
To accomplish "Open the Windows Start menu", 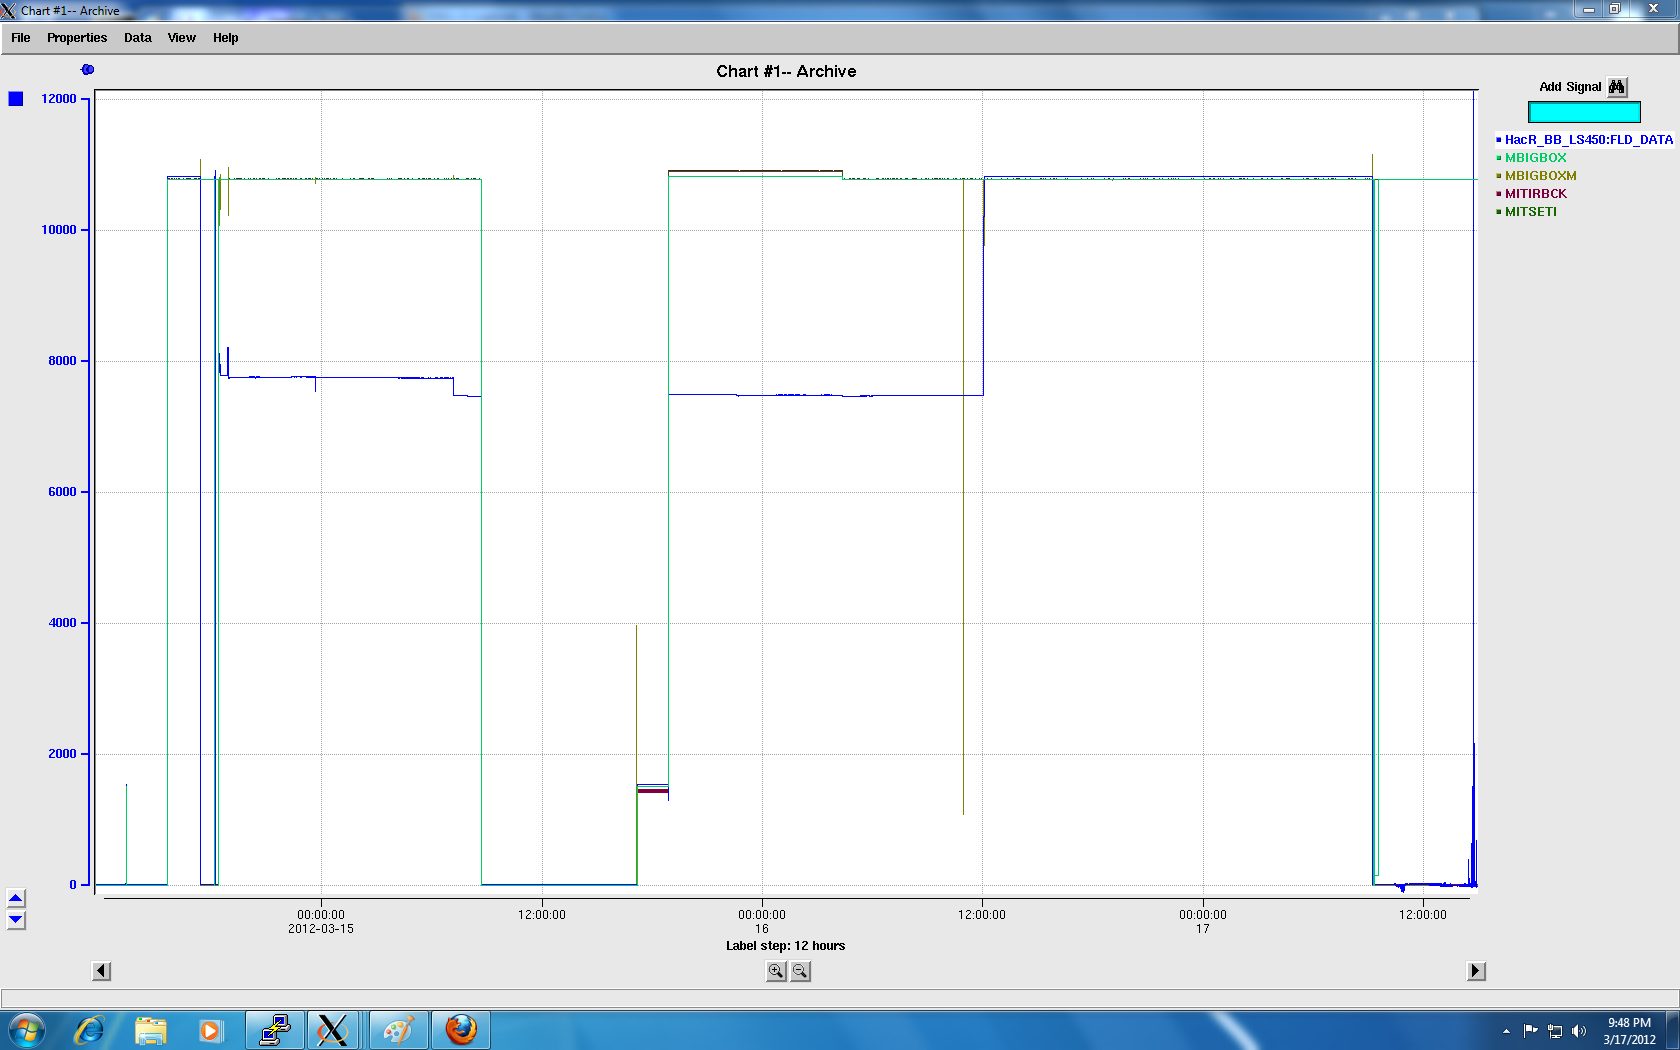I will (27, 1030).
